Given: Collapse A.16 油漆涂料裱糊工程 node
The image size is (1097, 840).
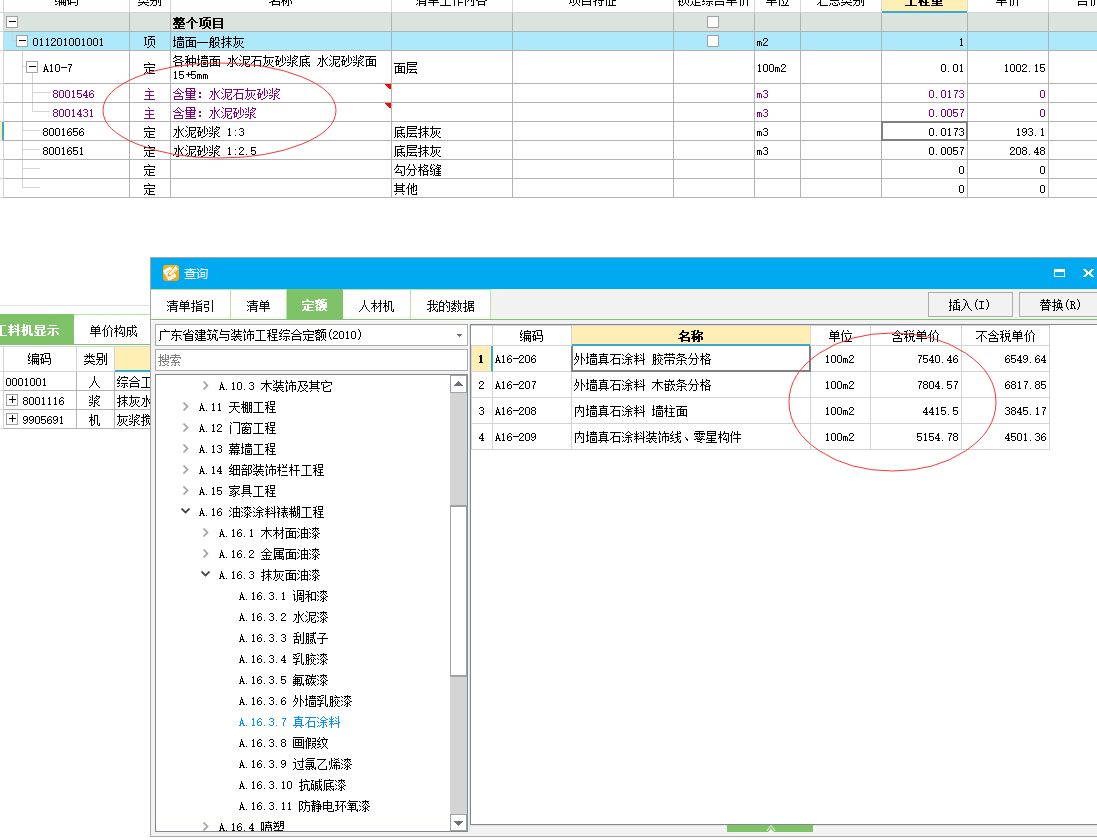Looking at the screenshot, I should [185, 511].
